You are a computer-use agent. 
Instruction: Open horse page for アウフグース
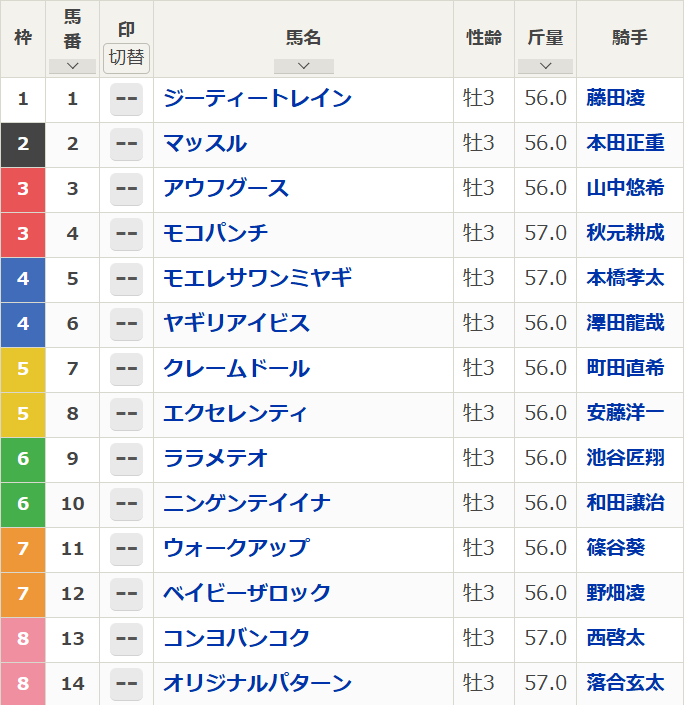click(226, 188)
